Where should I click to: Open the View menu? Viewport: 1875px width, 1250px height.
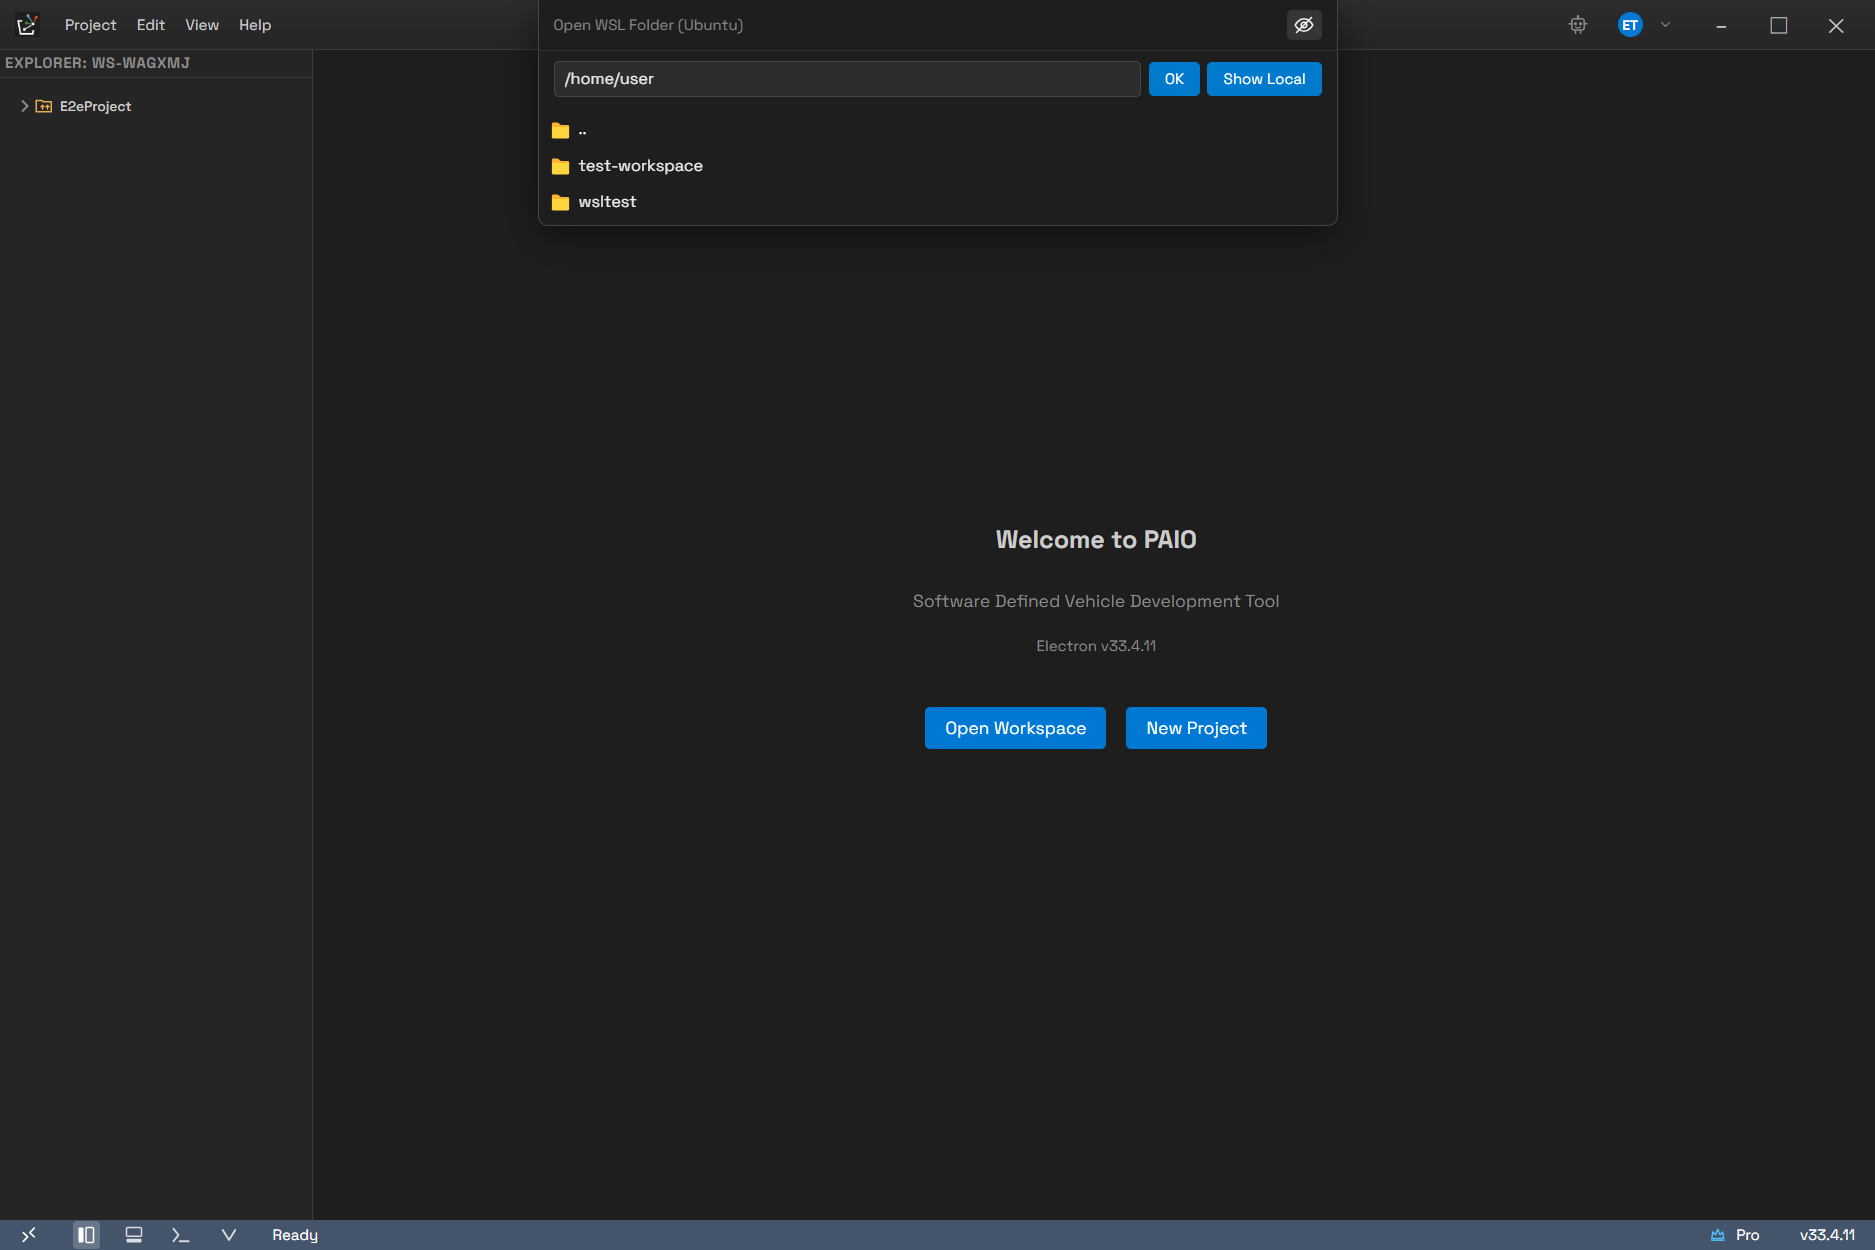202,25
